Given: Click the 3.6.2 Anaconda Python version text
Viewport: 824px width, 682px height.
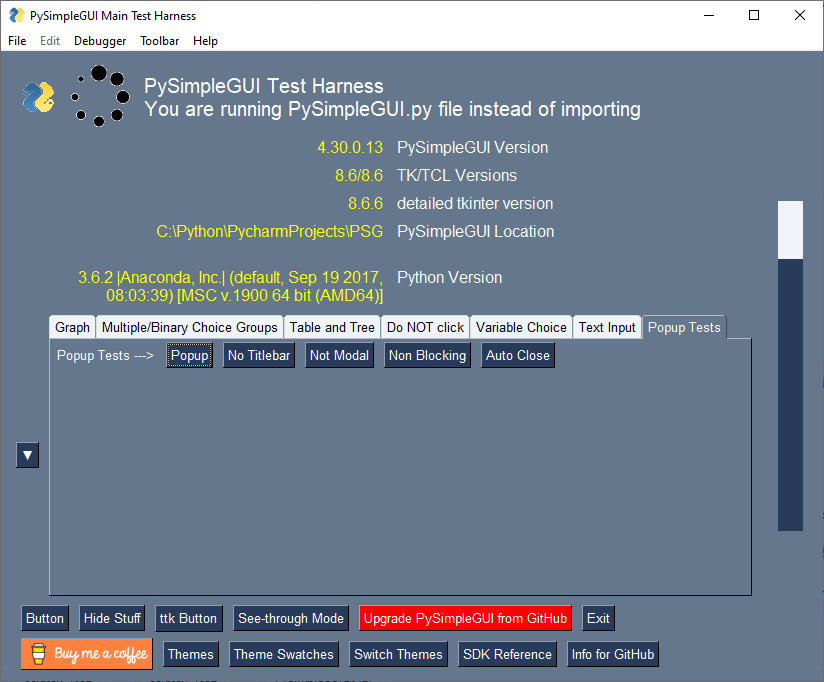Looking at the screenshot, I should click(231, 286).
